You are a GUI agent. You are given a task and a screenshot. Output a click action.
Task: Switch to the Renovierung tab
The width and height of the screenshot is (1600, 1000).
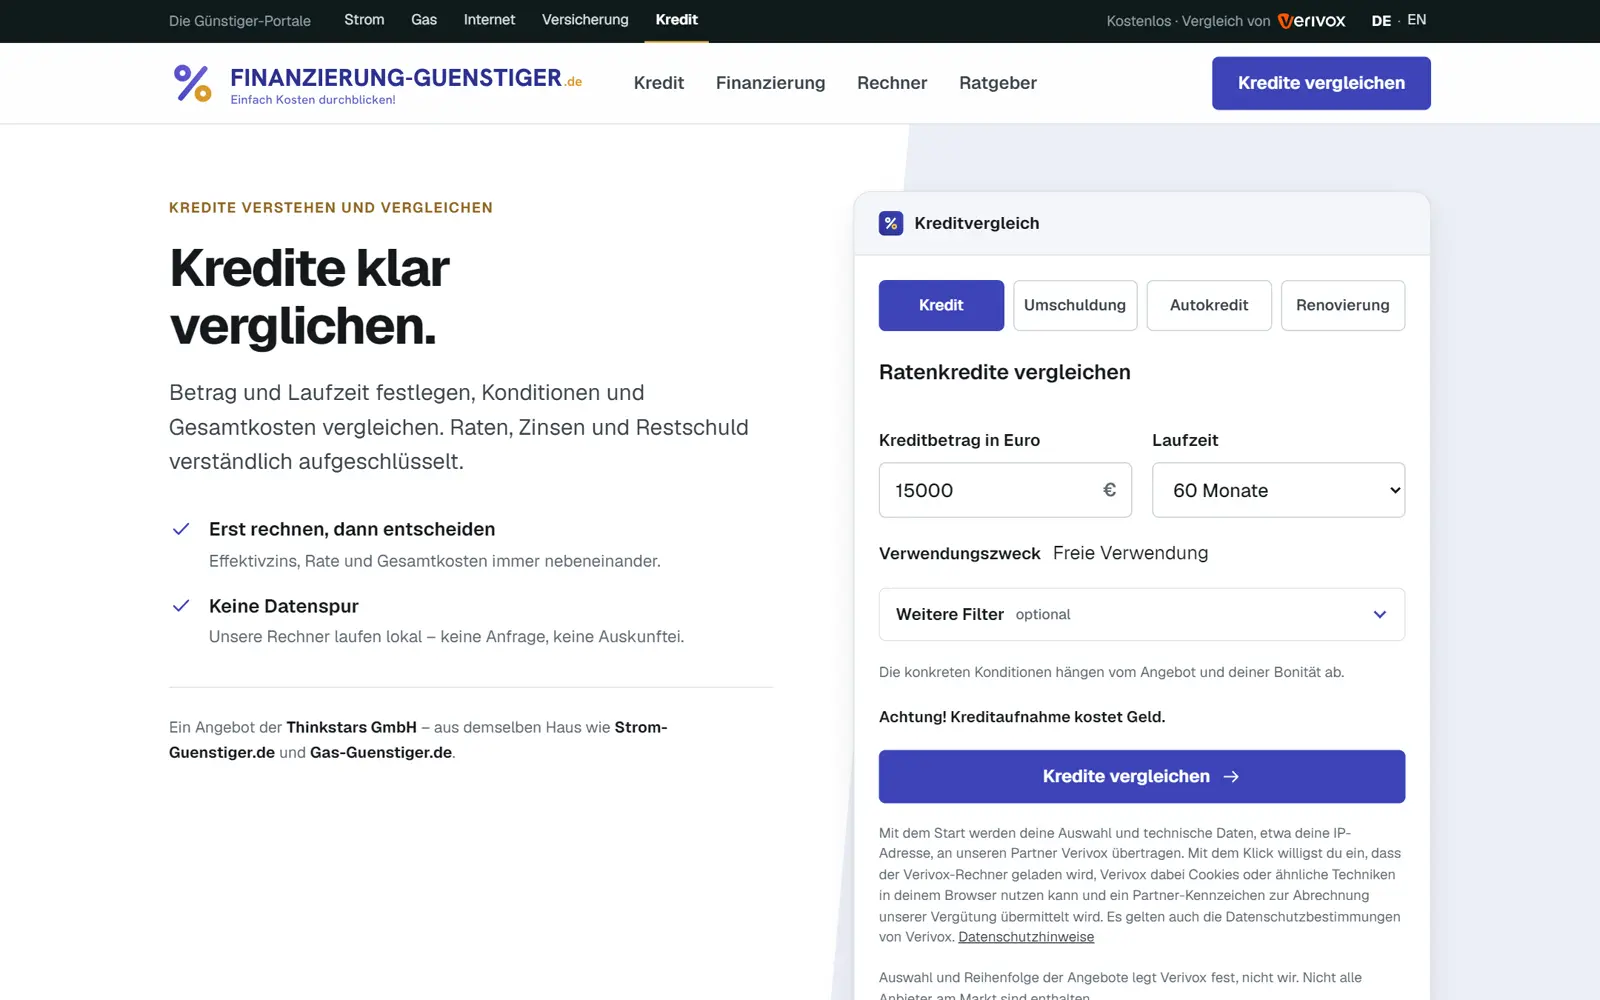(x=1343, y=305)
